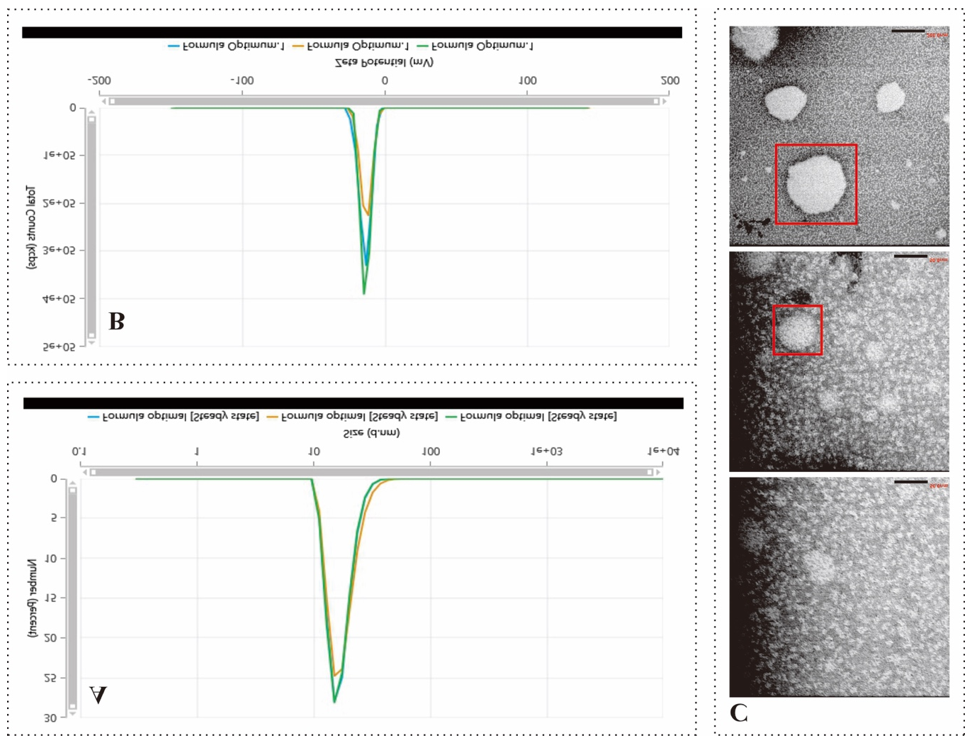Select the top TEM image with large red-boxed particle
This screenshot has width=973, height=747.
click(839, 135)
